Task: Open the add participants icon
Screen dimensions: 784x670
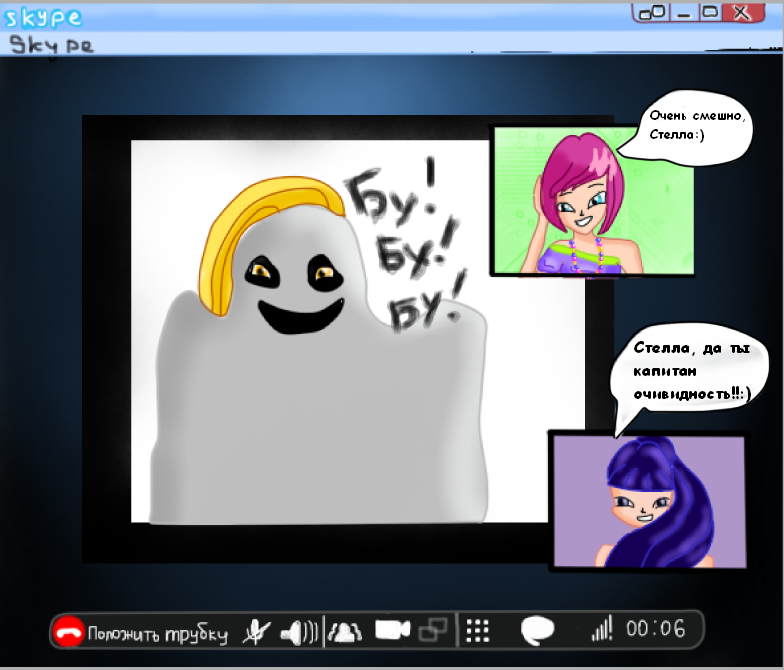Action: pos(345,631)
